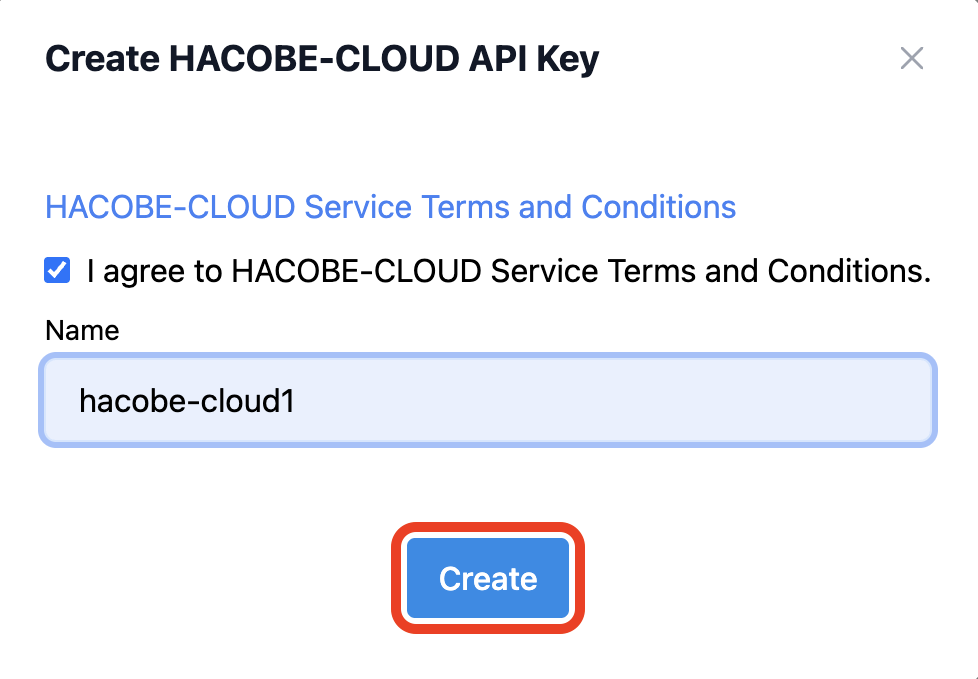This screenshot has width=978, height=679.
Task: Toggle the blue checkmark box
Action: [57, 270]
